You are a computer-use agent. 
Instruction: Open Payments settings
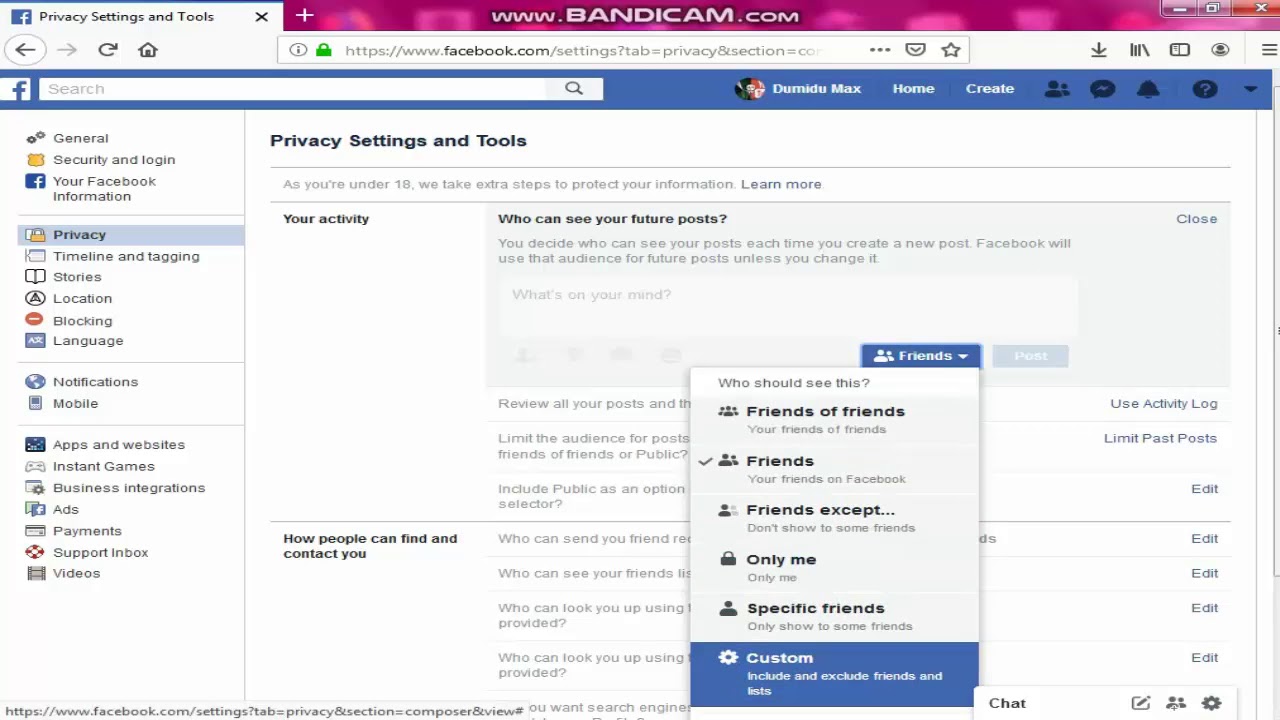point(87,531)
